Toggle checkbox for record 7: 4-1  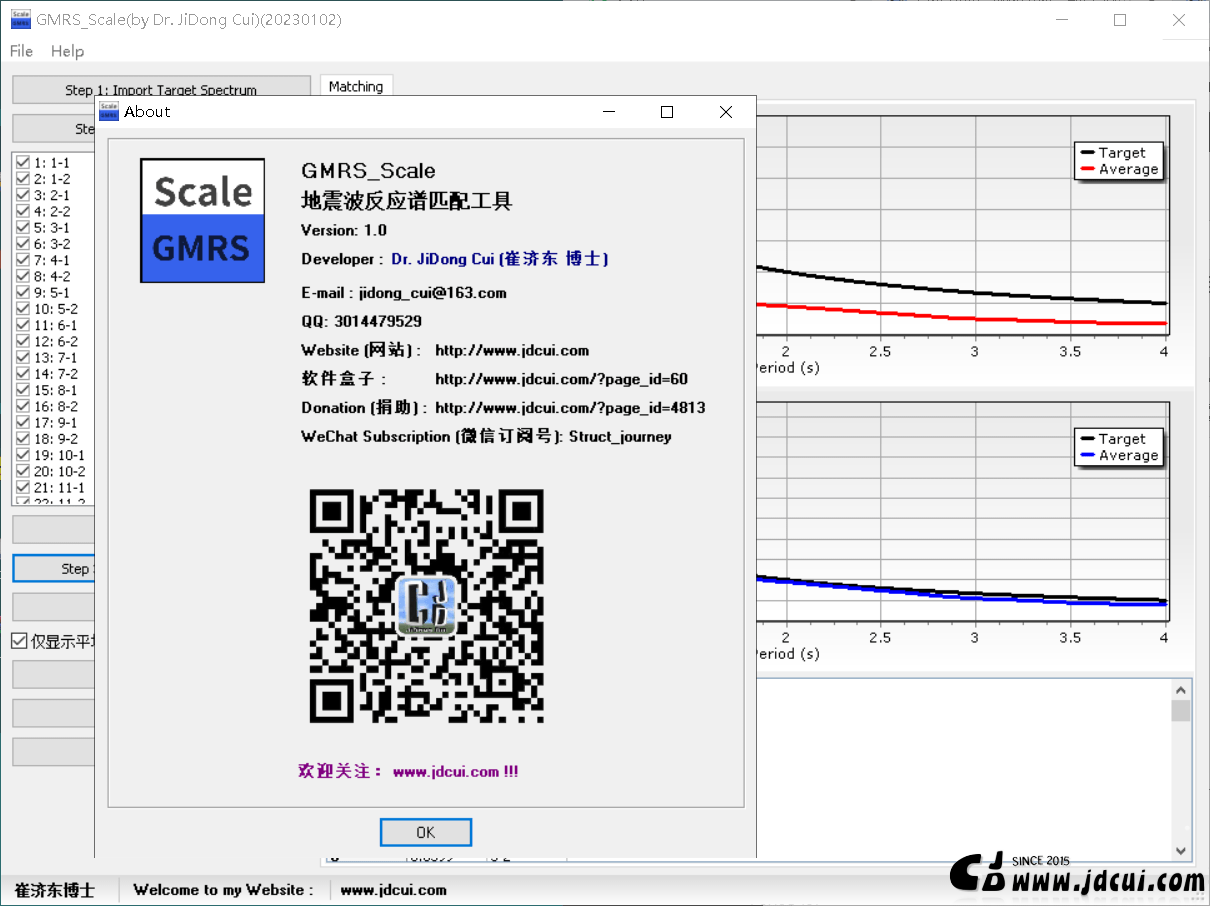(x=23, y=260)
